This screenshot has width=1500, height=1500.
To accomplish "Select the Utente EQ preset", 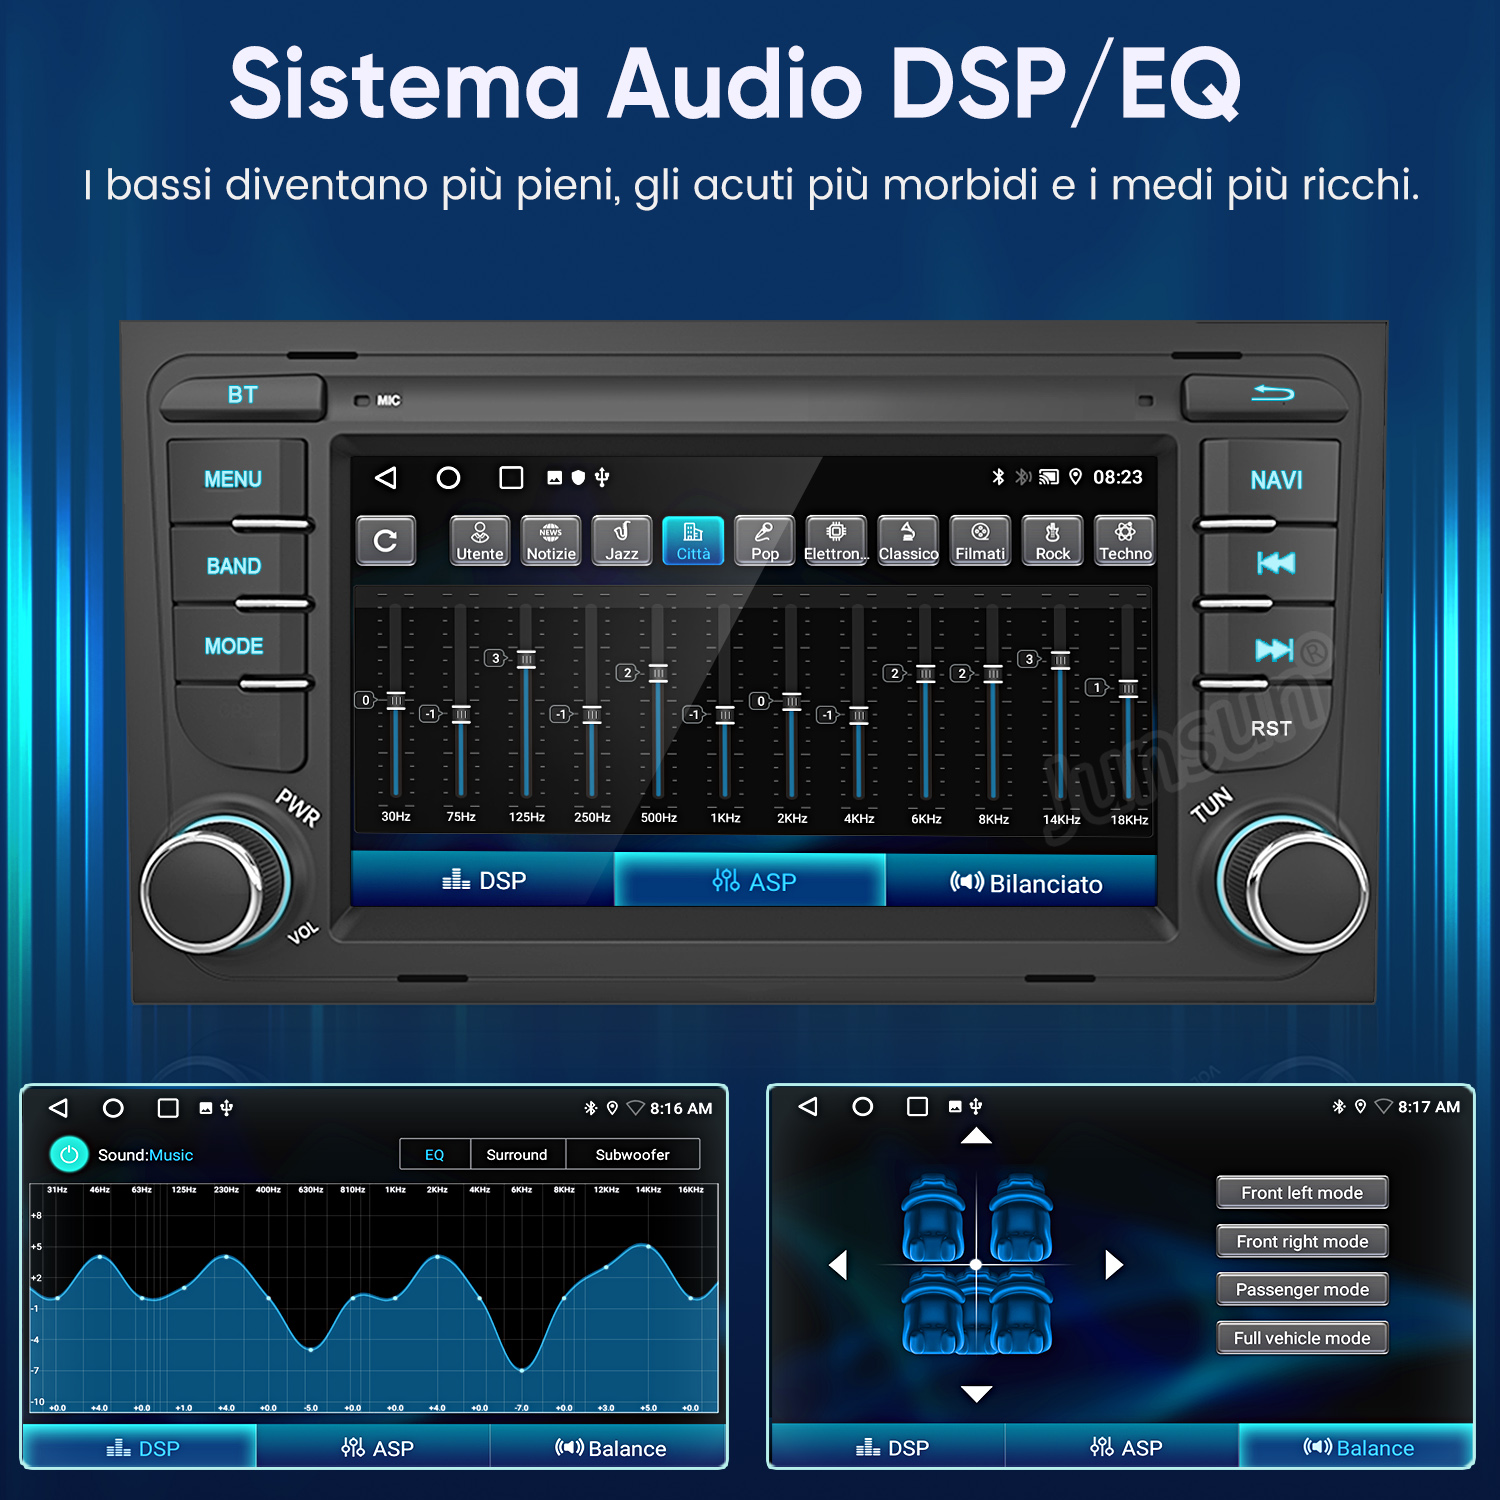I will (x=480, y=541).
